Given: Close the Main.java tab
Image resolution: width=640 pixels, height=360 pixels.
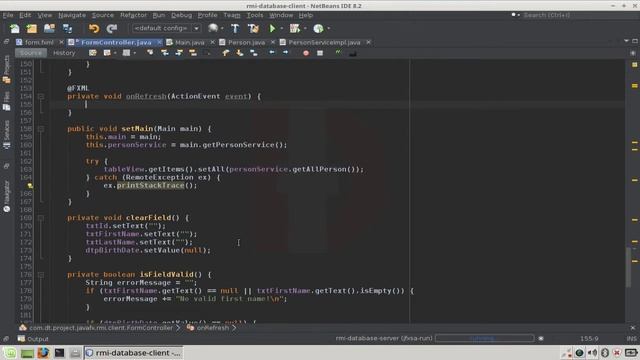Looking at the screenshot, I should point(212,42).
